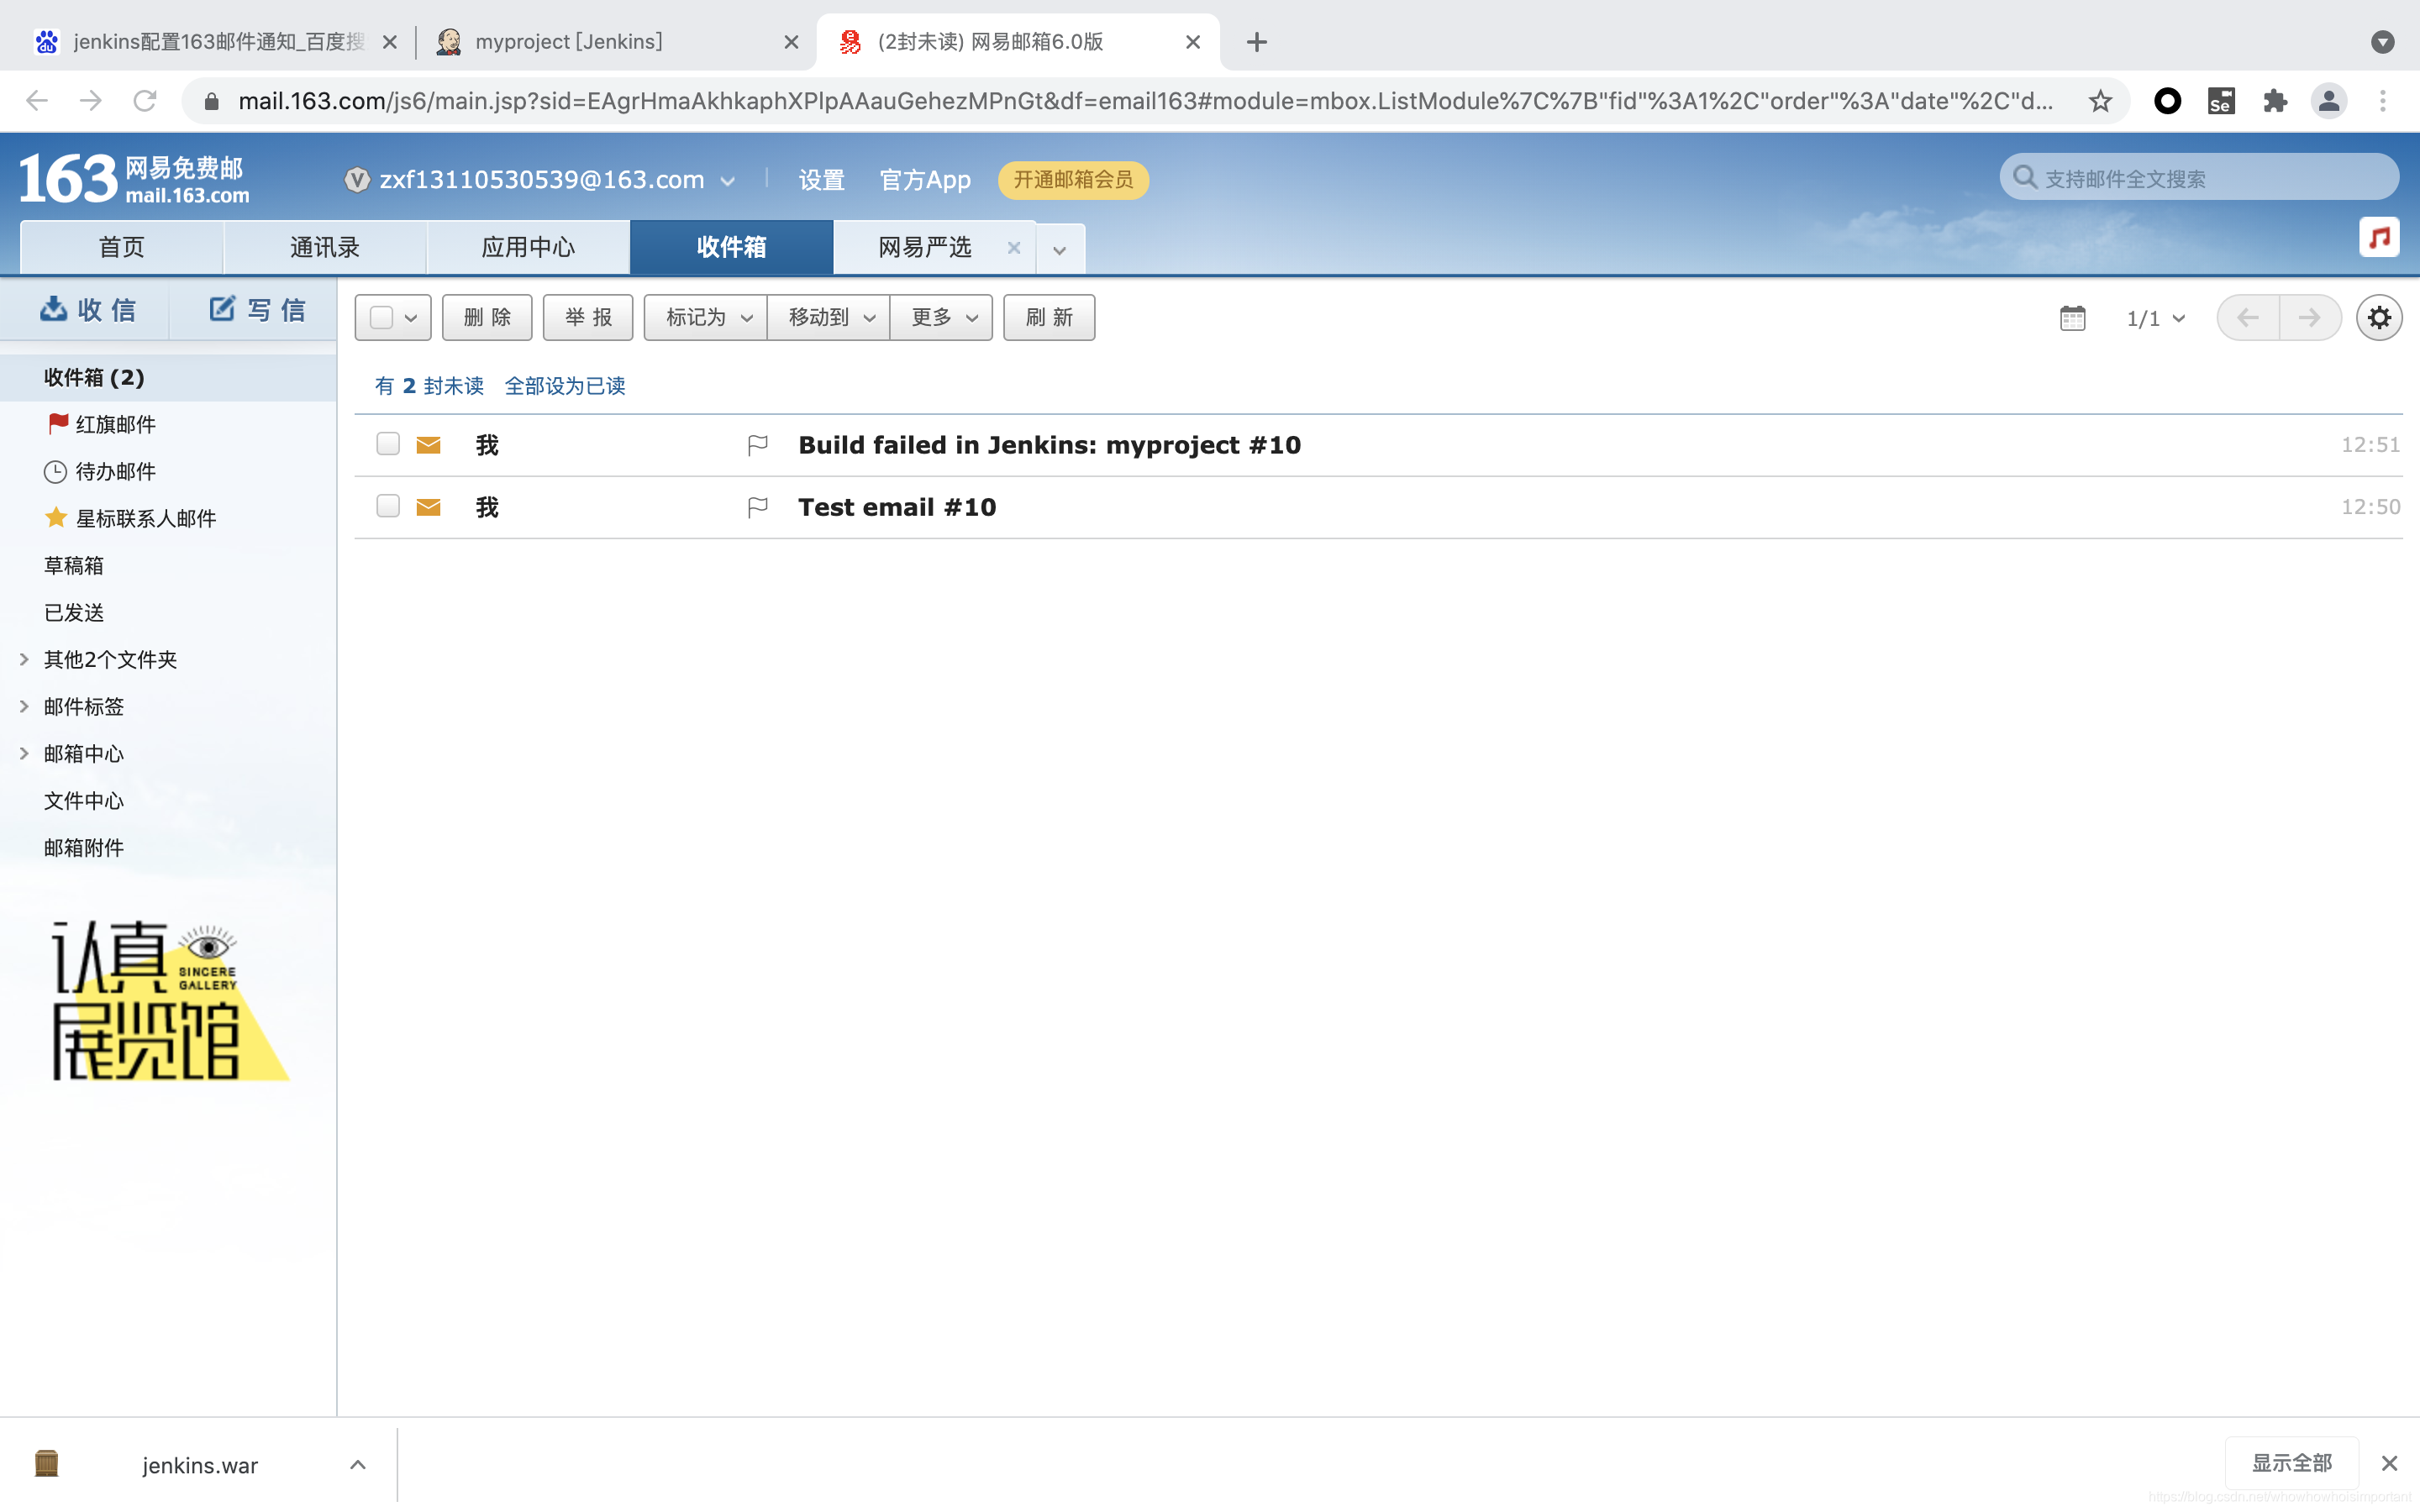The width and height of the screenshot is (2420, 1512).
Task: Bookmark this page with the star icon
Action: click(2100, 101)
